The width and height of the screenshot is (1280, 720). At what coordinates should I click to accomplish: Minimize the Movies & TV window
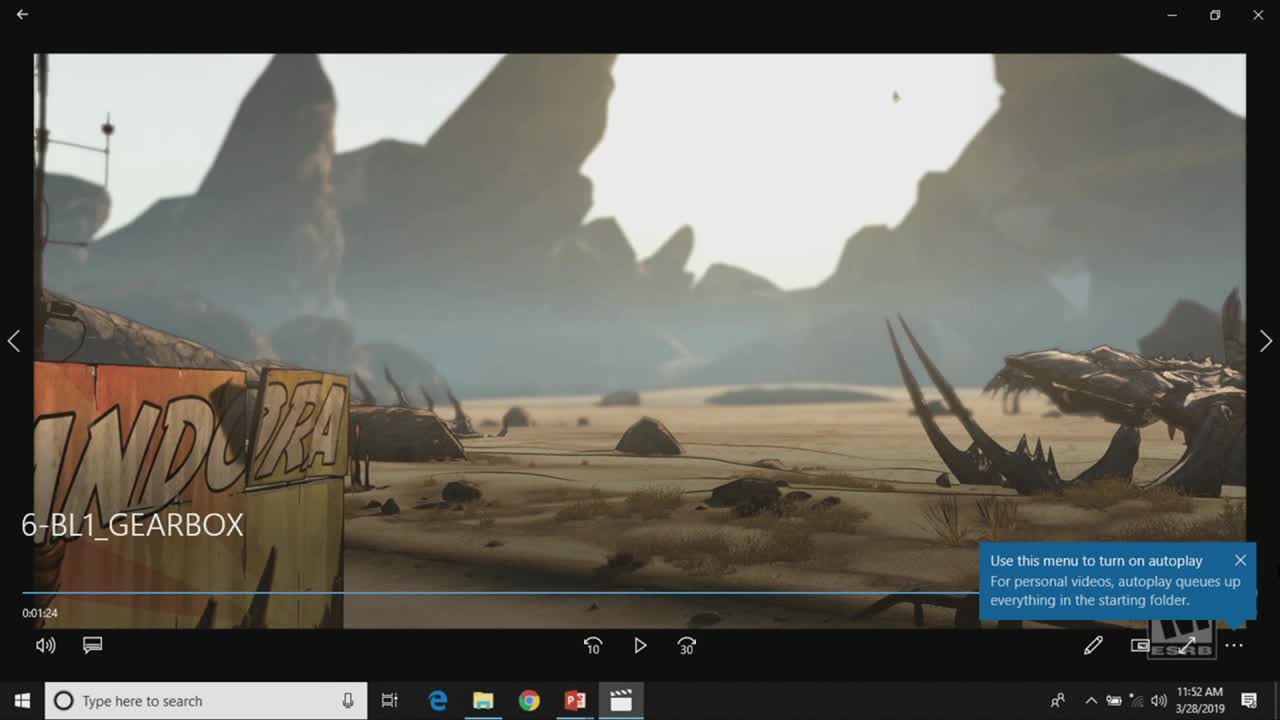(x=1172, y=15)
